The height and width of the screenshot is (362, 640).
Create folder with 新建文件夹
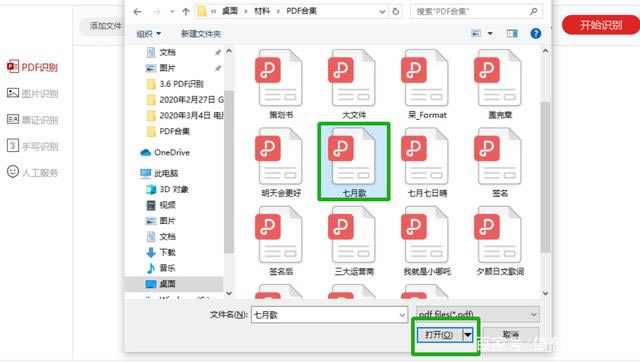pos(201,34)
